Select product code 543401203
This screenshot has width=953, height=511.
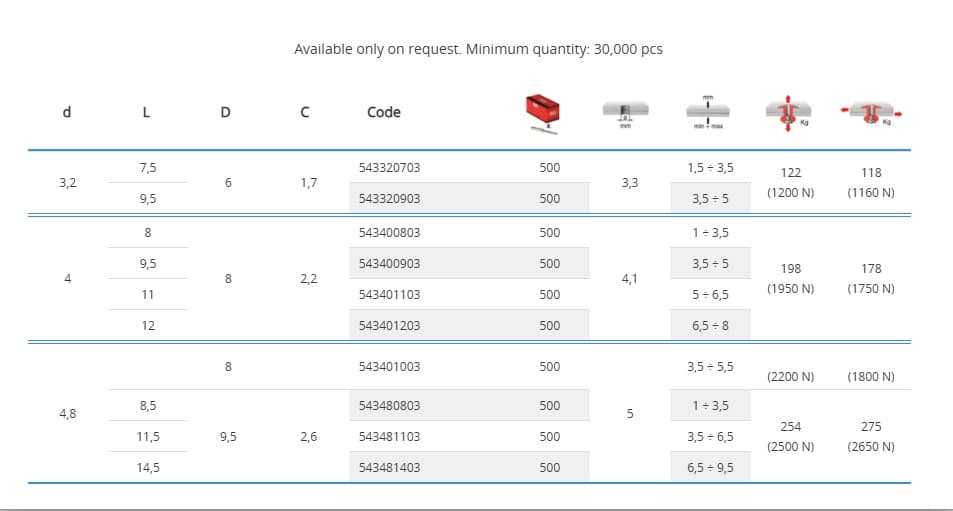[x=389, y=326]
